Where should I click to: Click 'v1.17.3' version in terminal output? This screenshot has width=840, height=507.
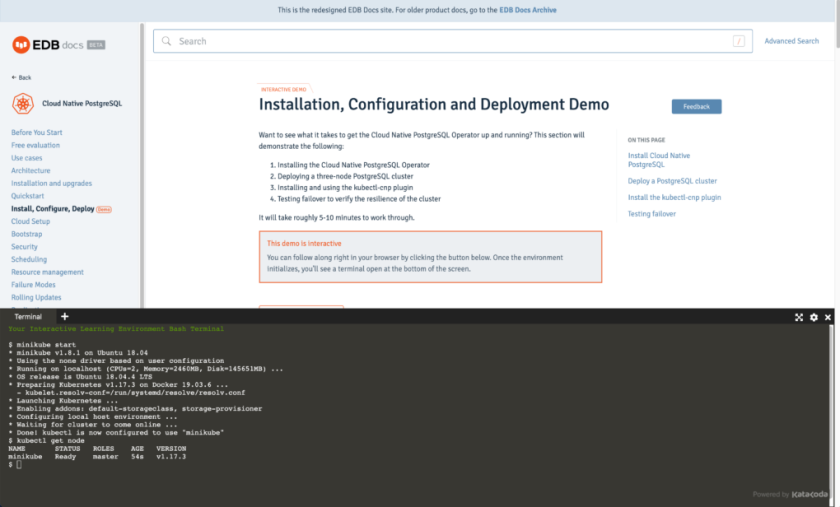click(171, 457)
